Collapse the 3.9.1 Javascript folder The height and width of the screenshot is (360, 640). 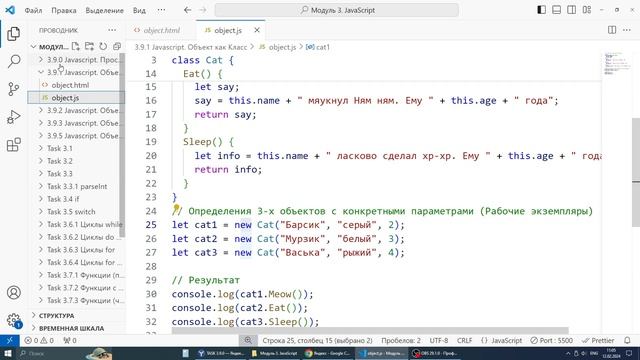[x=77, y=72]
